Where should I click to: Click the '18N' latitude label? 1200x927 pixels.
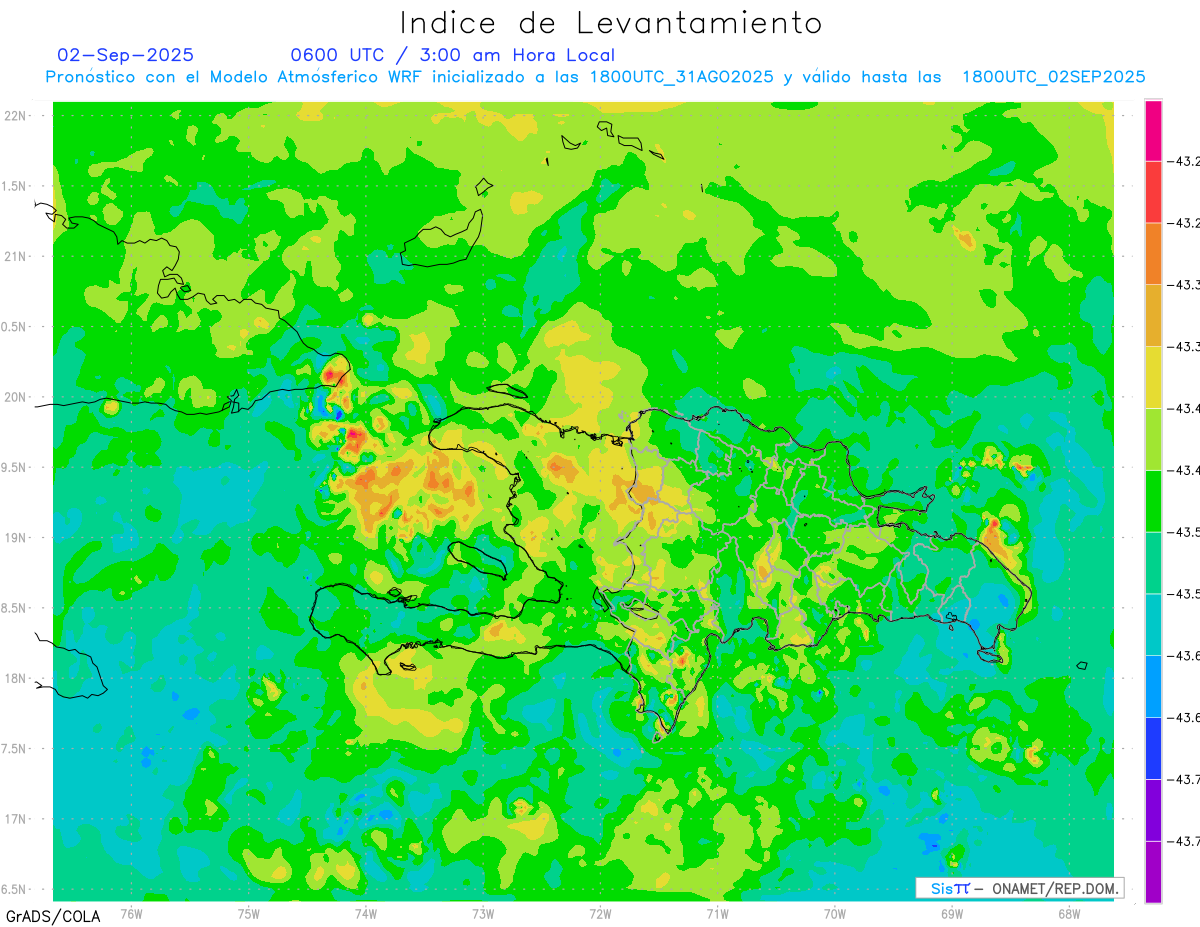15,678
